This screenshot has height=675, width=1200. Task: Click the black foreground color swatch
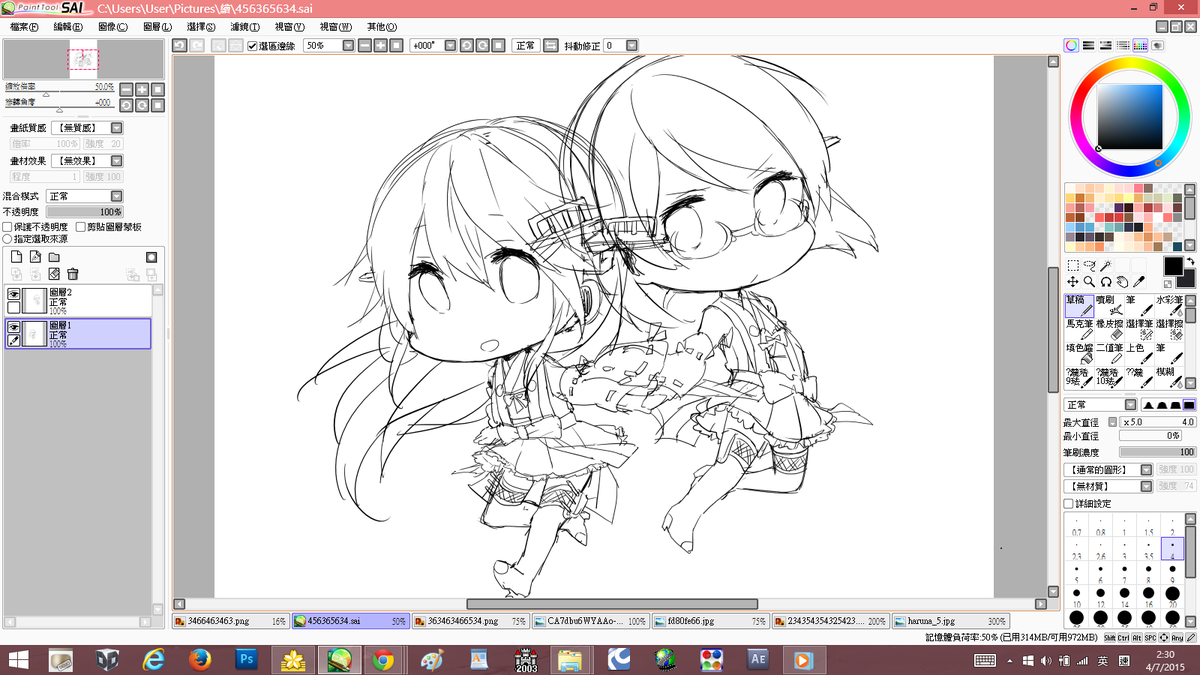click(x=1174, y=266)
